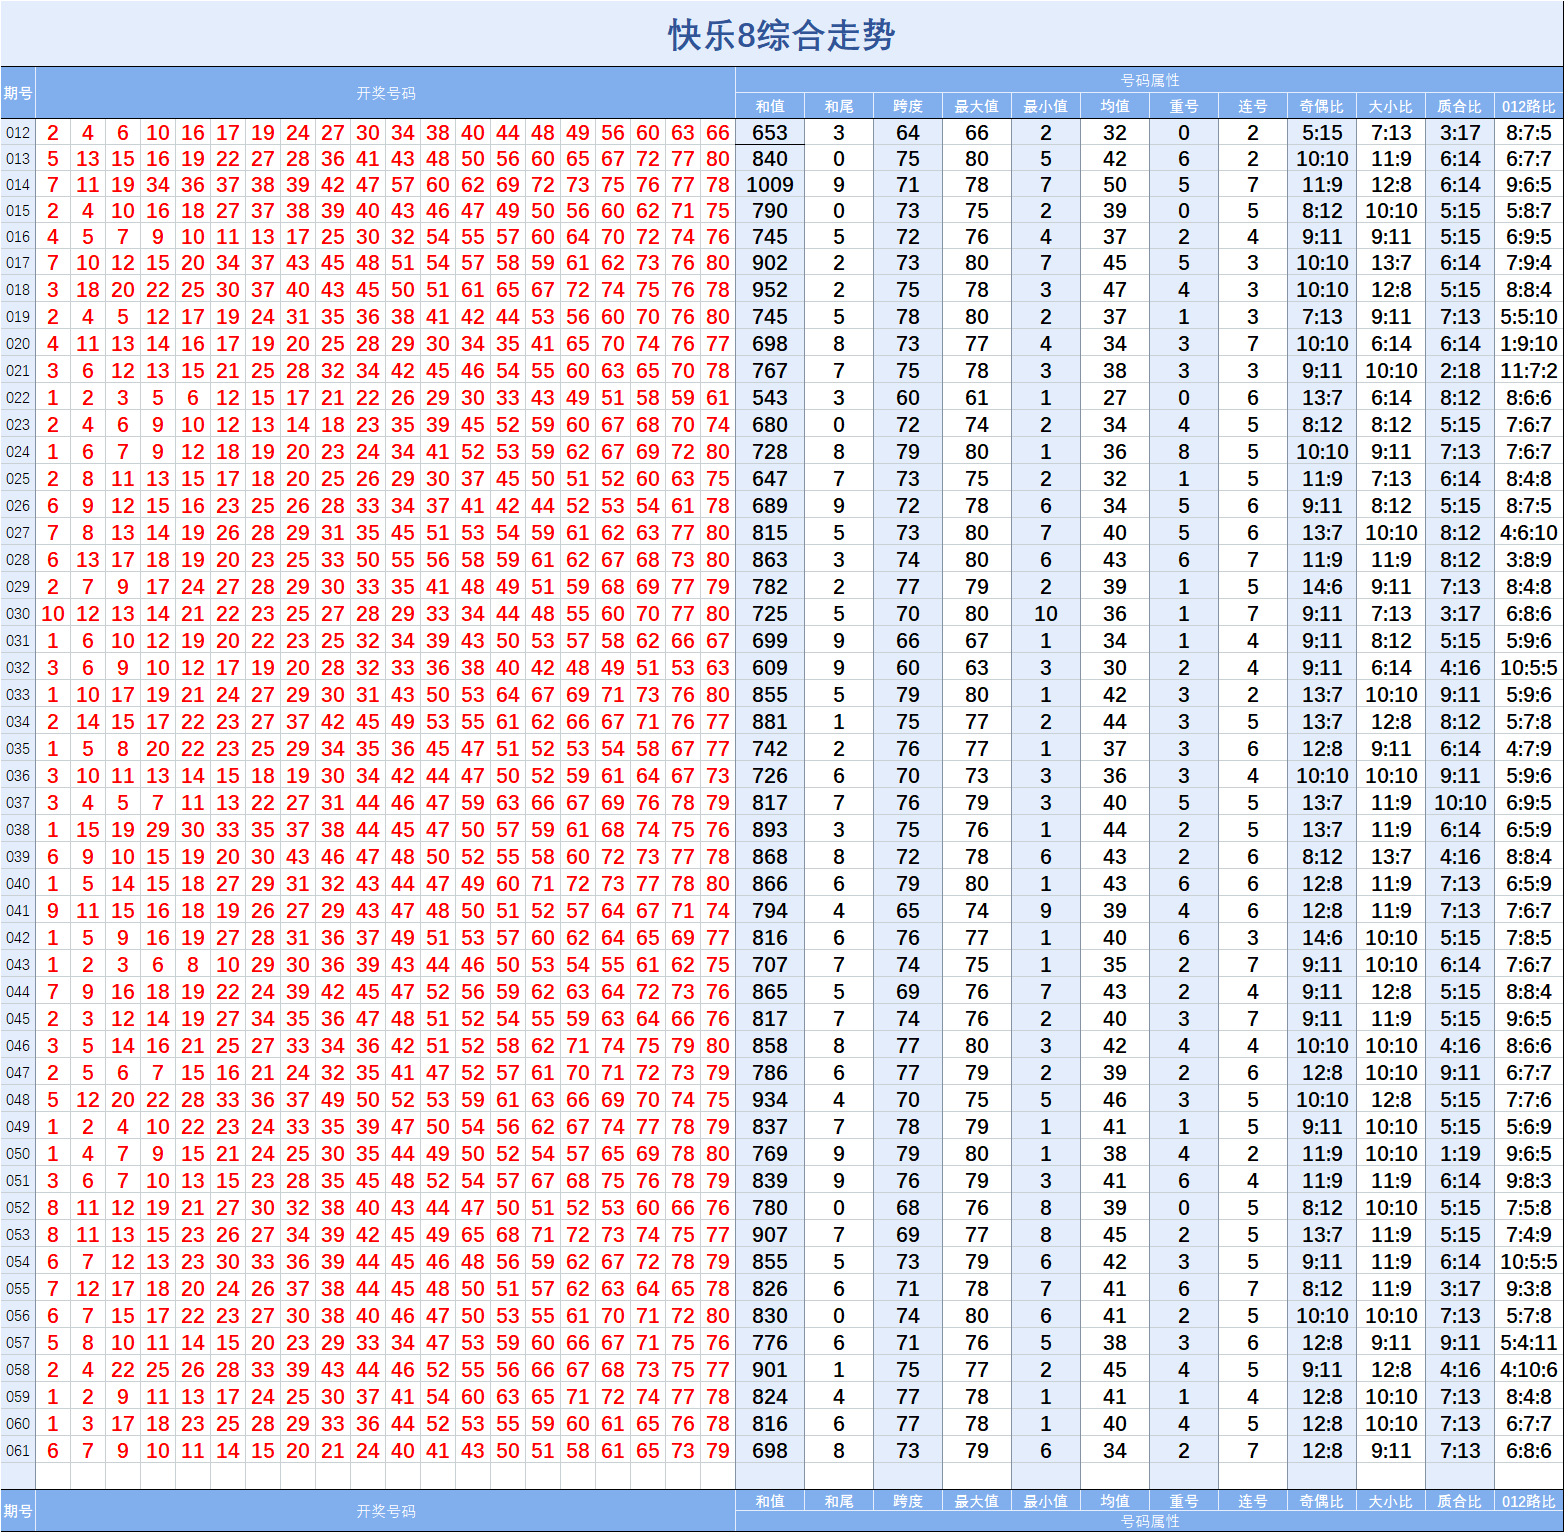
Task: Select the 质合比 column header in the top header row
Action: tap(1460, 106)
